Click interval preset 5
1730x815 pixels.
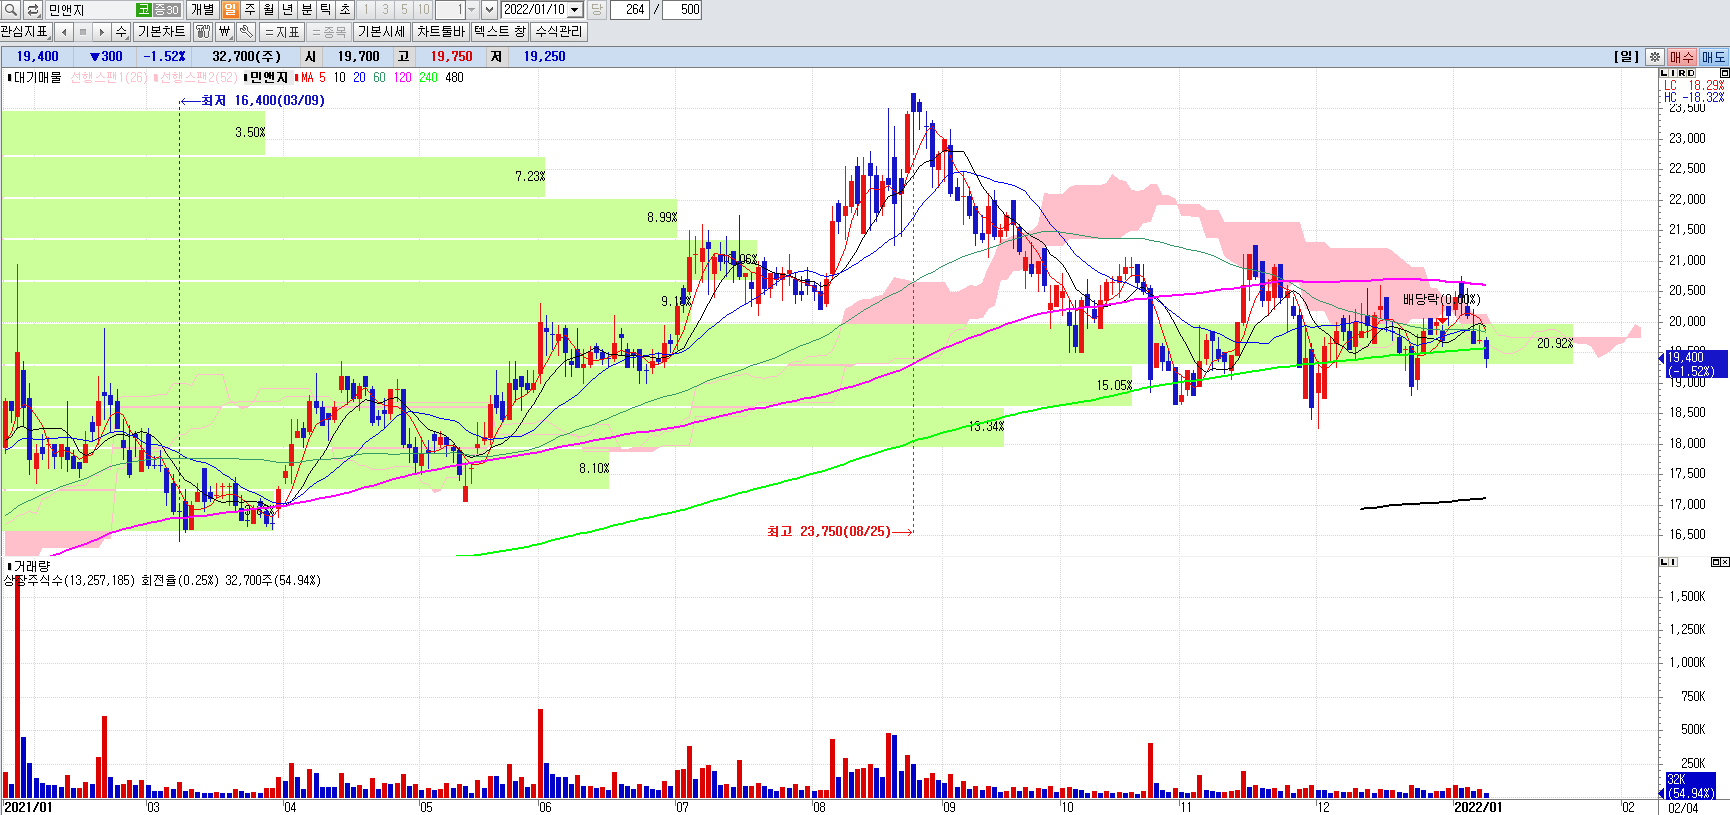404,10
